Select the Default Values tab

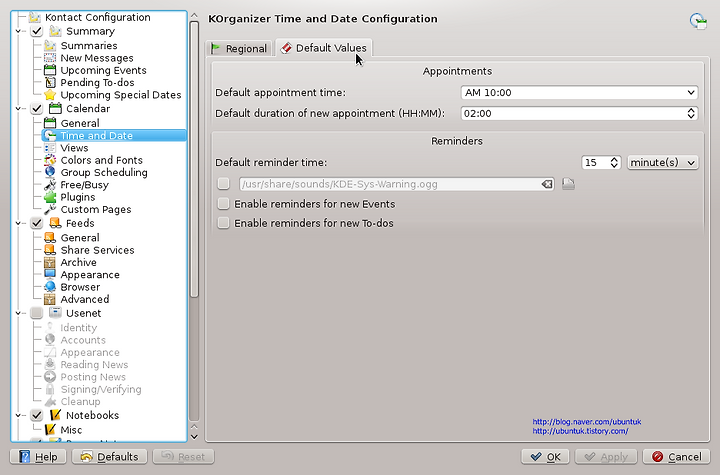[x=324, y=48]
